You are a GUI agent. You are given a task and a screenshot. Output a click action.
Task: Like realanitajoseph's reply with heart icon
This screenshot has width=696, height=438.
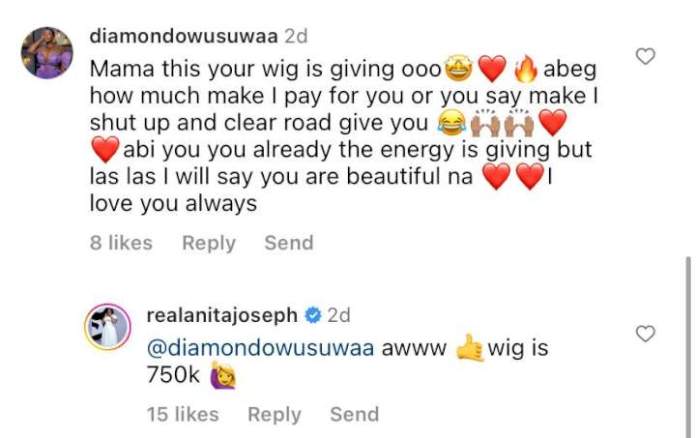coord(645,334)
